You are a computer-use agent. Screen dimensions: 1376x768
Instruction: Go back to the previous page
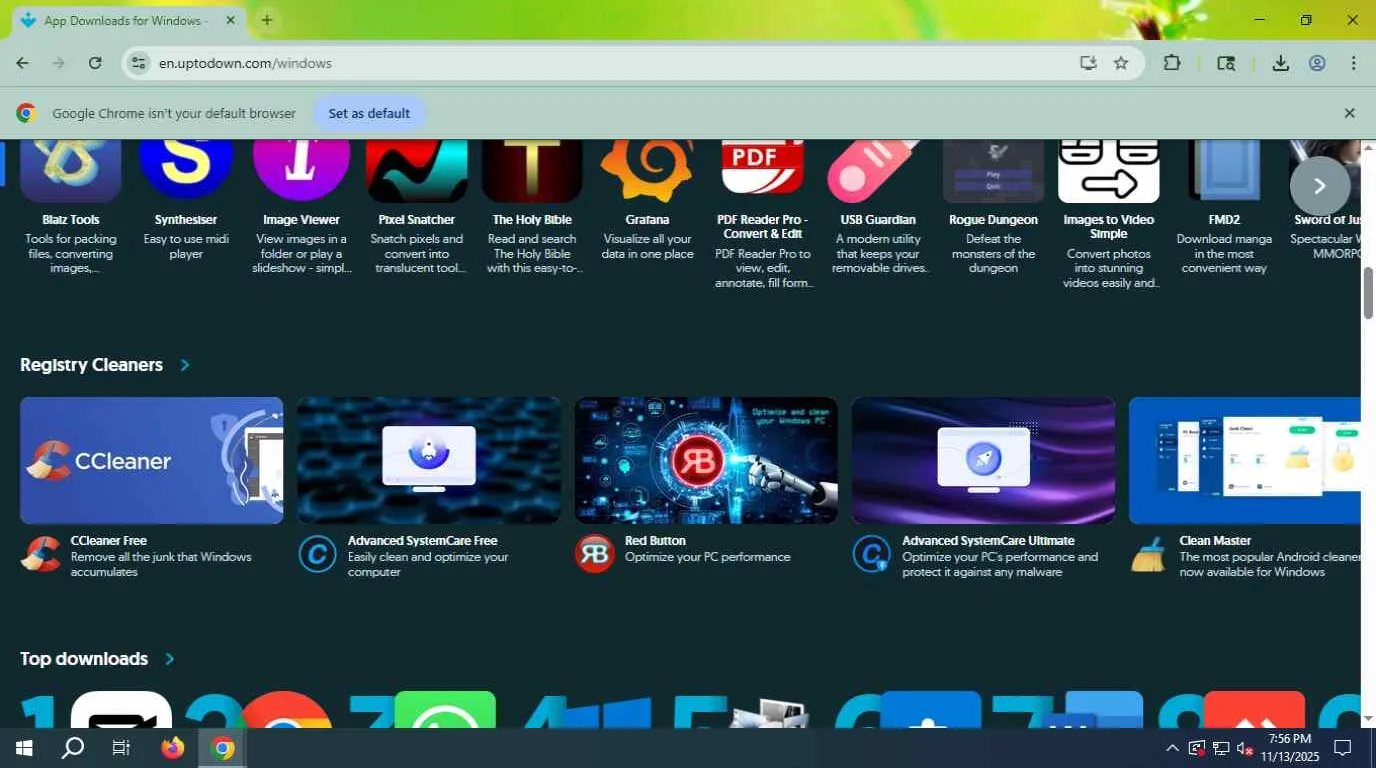[22, 63]
